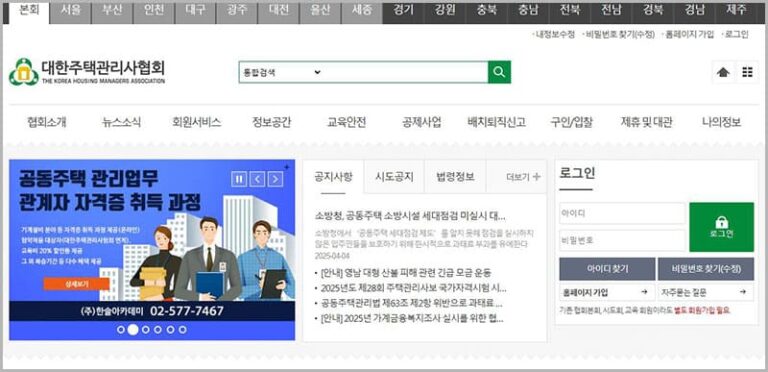
Task: Open the 통합검색 dropdown
Action: click(x=281, y=72)
